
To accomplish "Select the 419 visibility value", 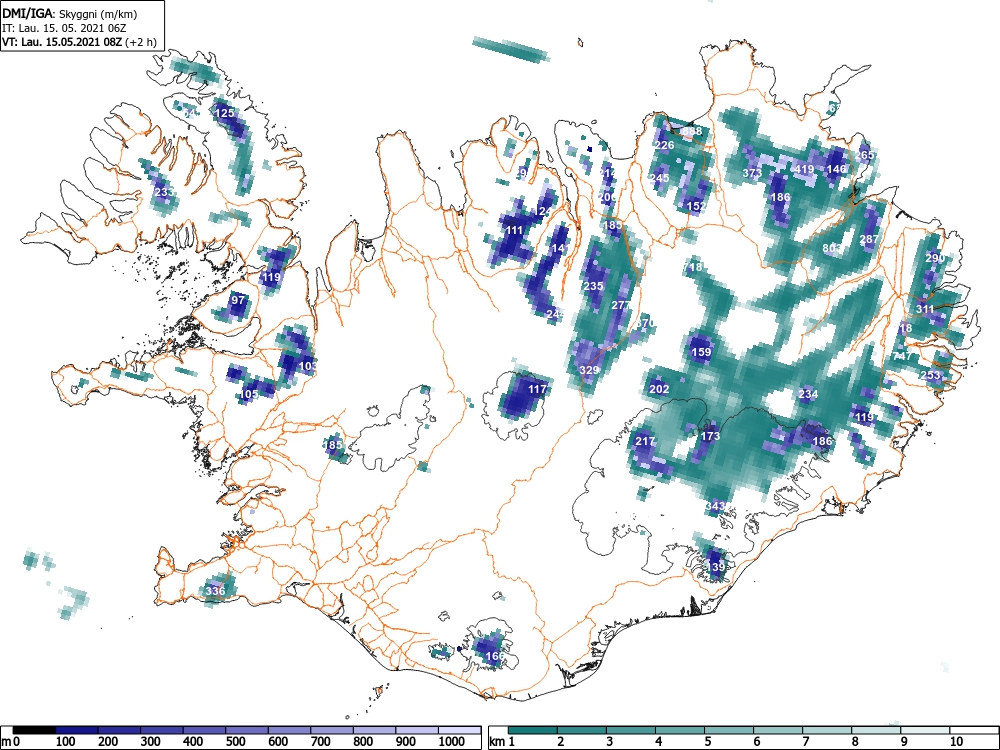I will [x=804, y=169].
